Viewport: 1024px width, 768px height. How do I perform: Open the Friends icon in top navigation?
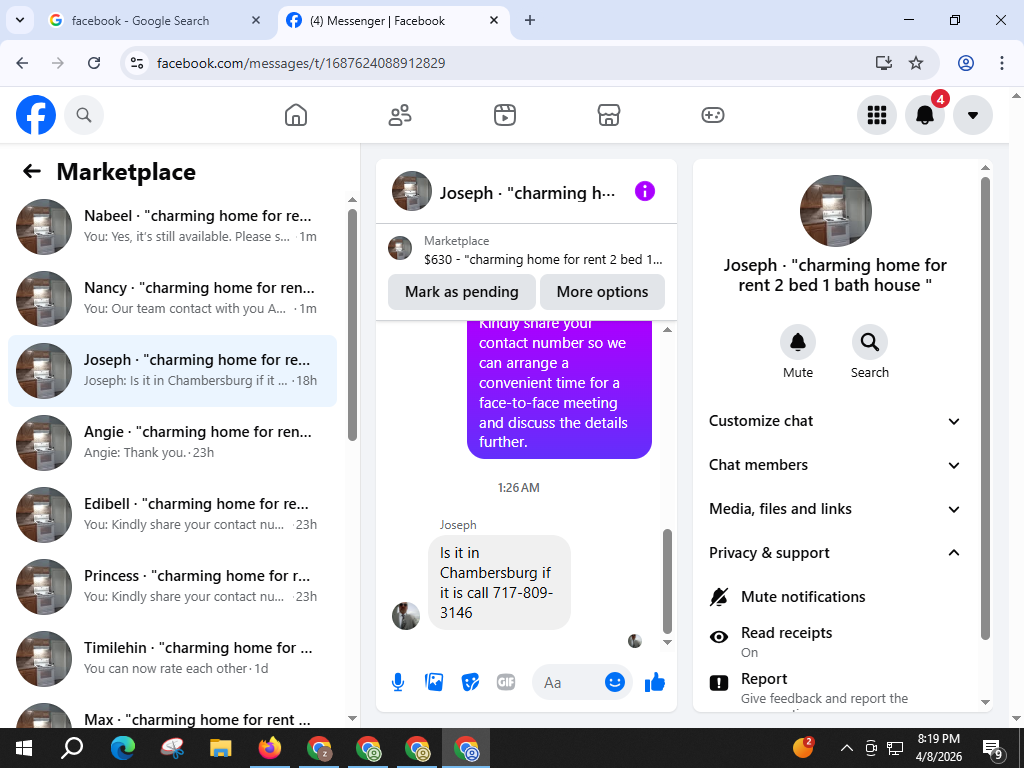pos(400,115)
